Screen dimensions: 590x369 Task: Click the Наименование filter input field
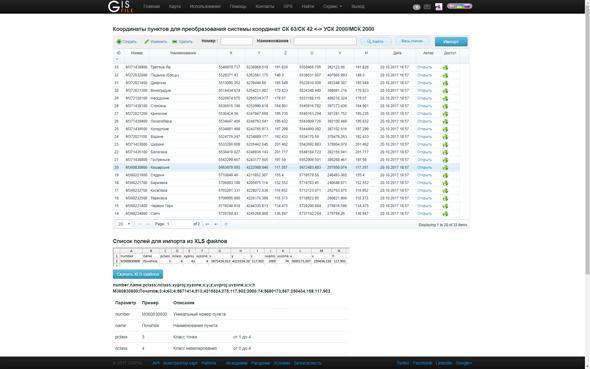tap(325, 41)
